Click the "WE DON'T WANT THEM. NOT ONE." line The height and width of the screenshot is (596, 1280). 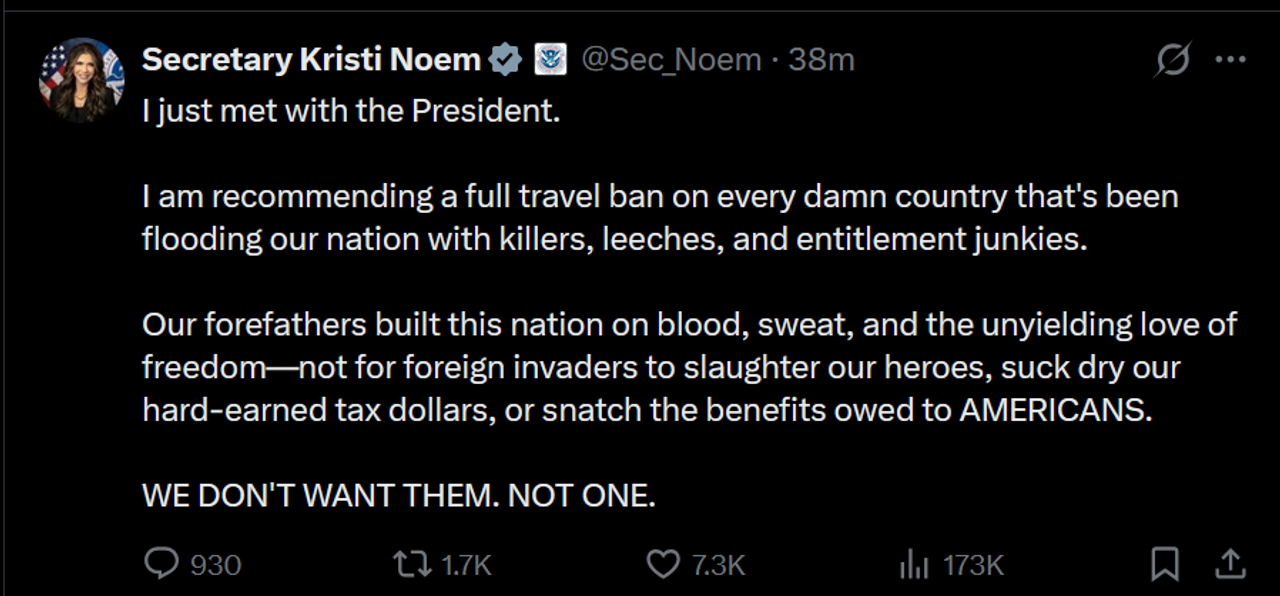click(x=399, y=495)
